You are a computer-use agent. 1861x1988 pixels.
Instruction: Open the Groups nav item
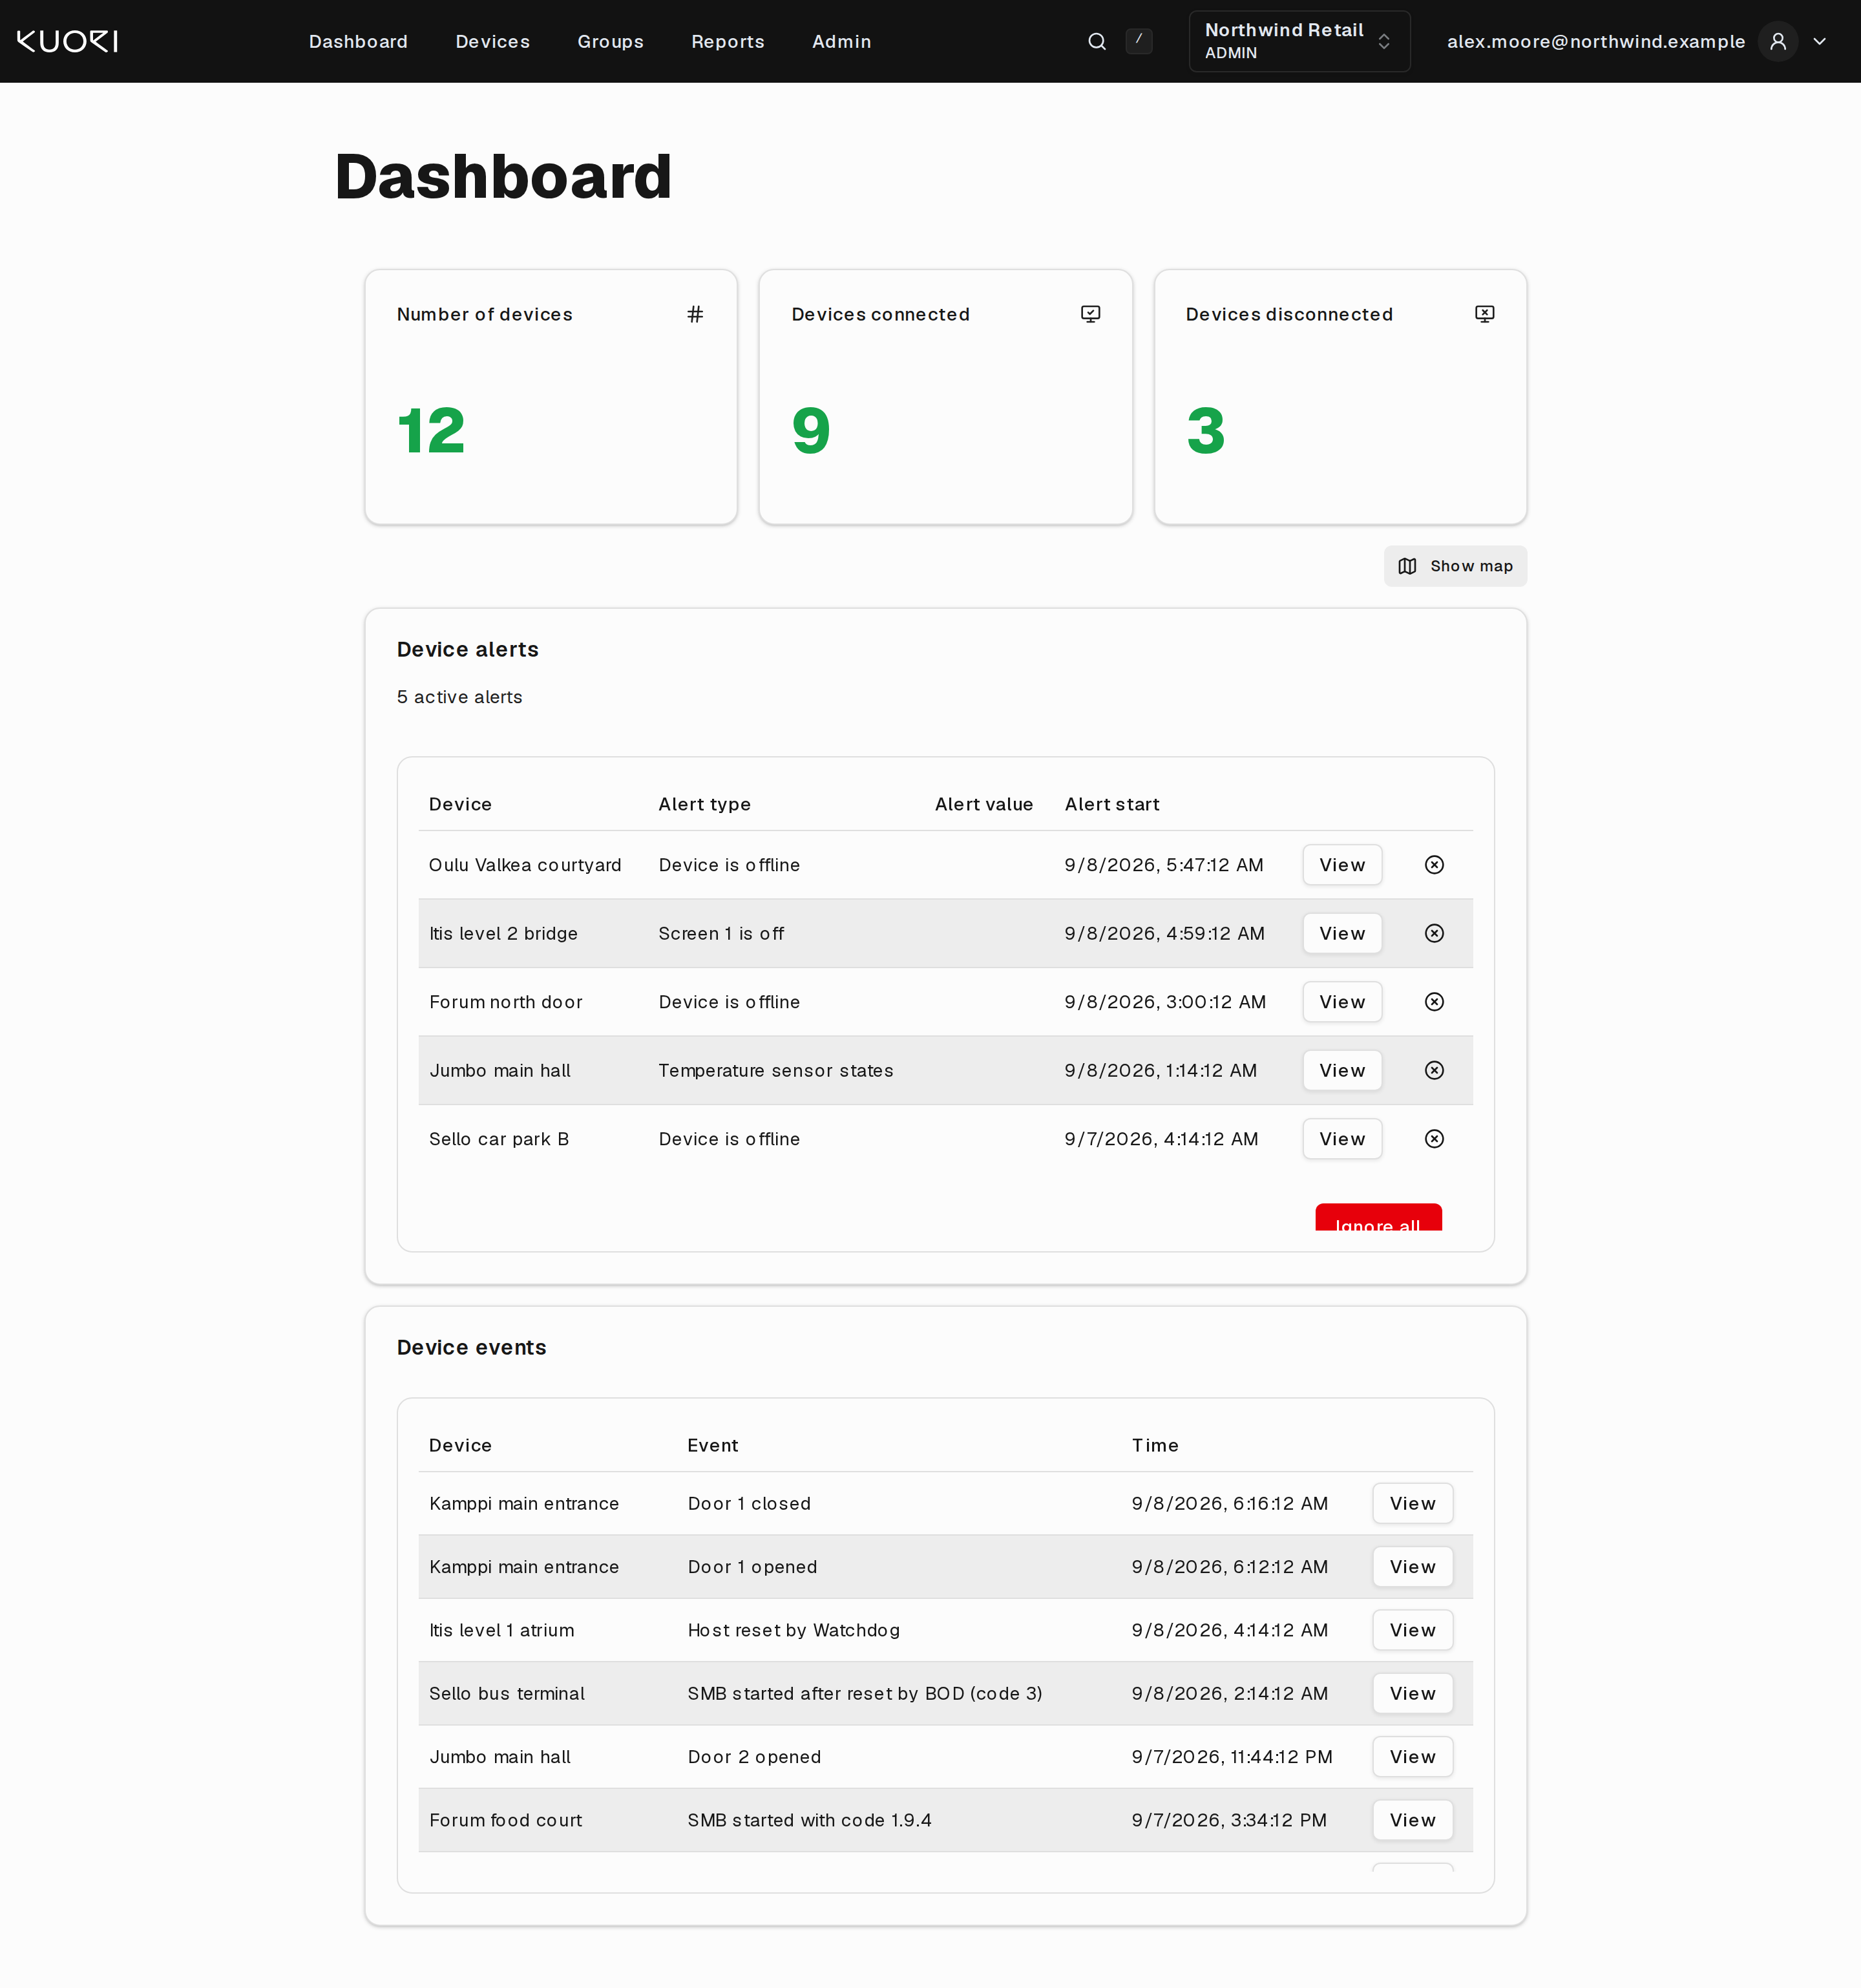tap(610, 41)
